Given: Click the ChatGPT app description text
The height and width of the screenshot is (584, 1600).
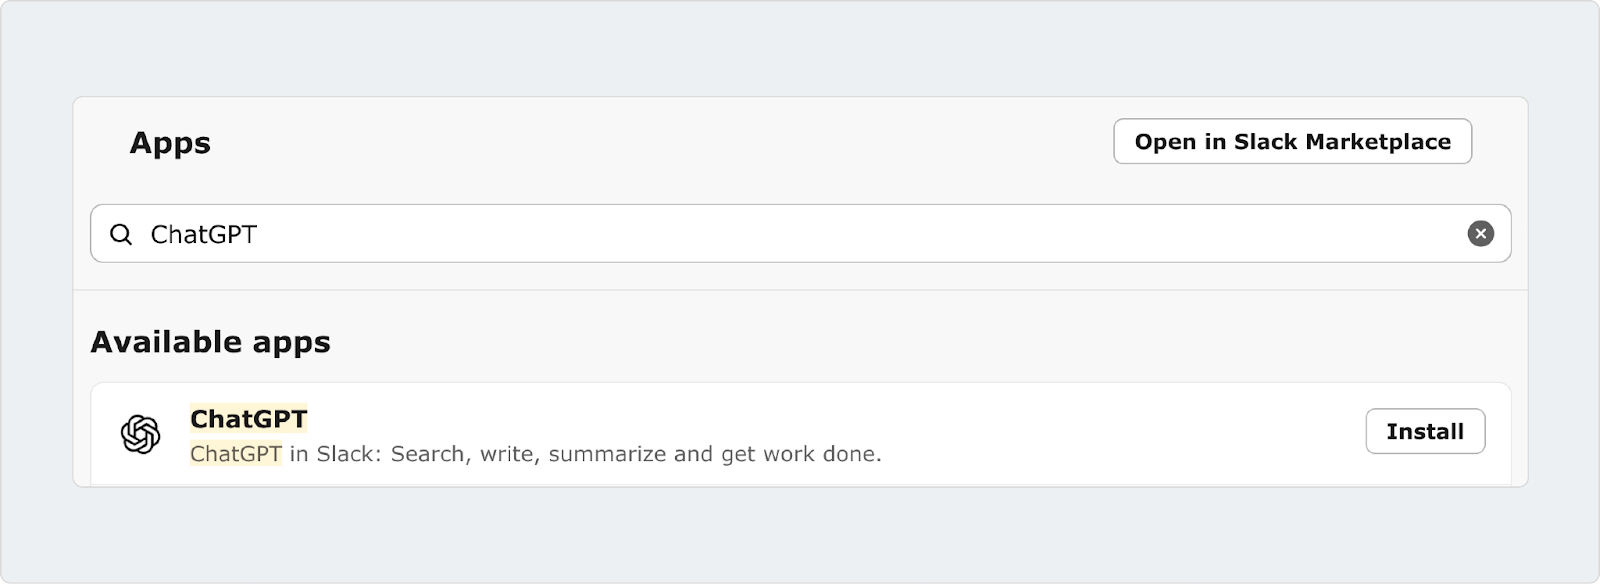Looking at the screenshot, I should click(536, 453).
